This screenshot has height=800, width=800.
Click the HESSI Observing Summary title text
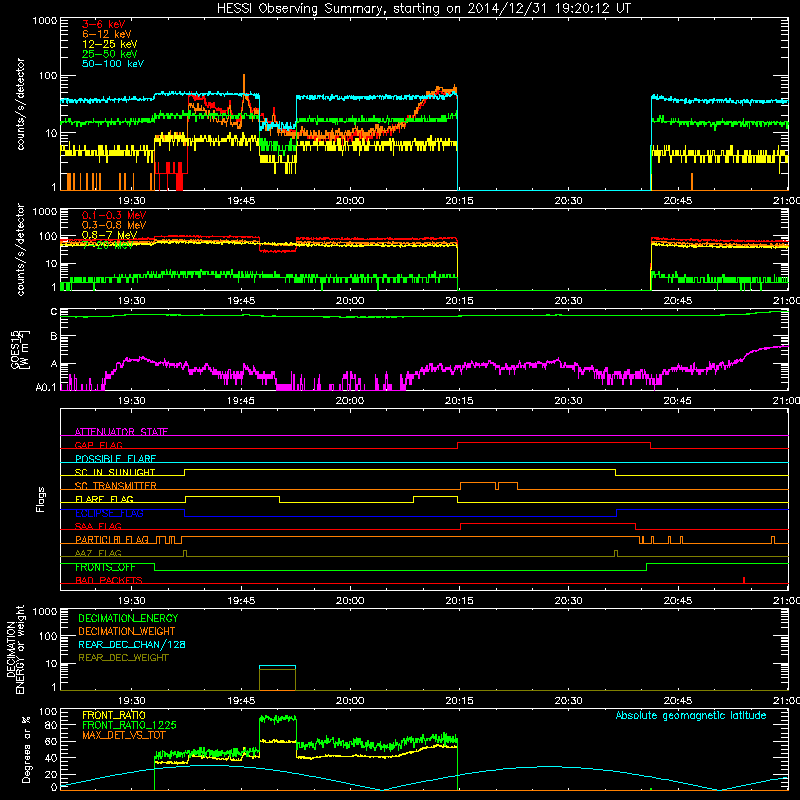point(424,9)
